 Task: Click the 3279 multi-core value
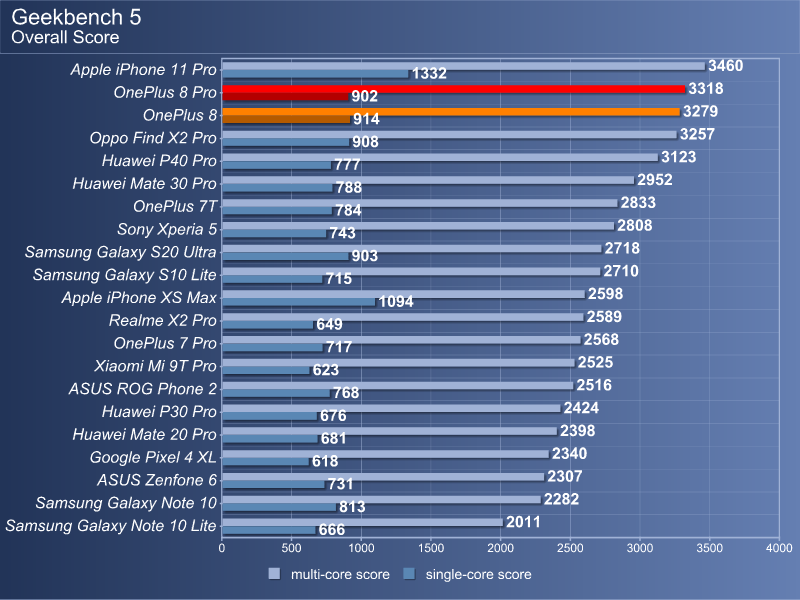pos(701,111)
